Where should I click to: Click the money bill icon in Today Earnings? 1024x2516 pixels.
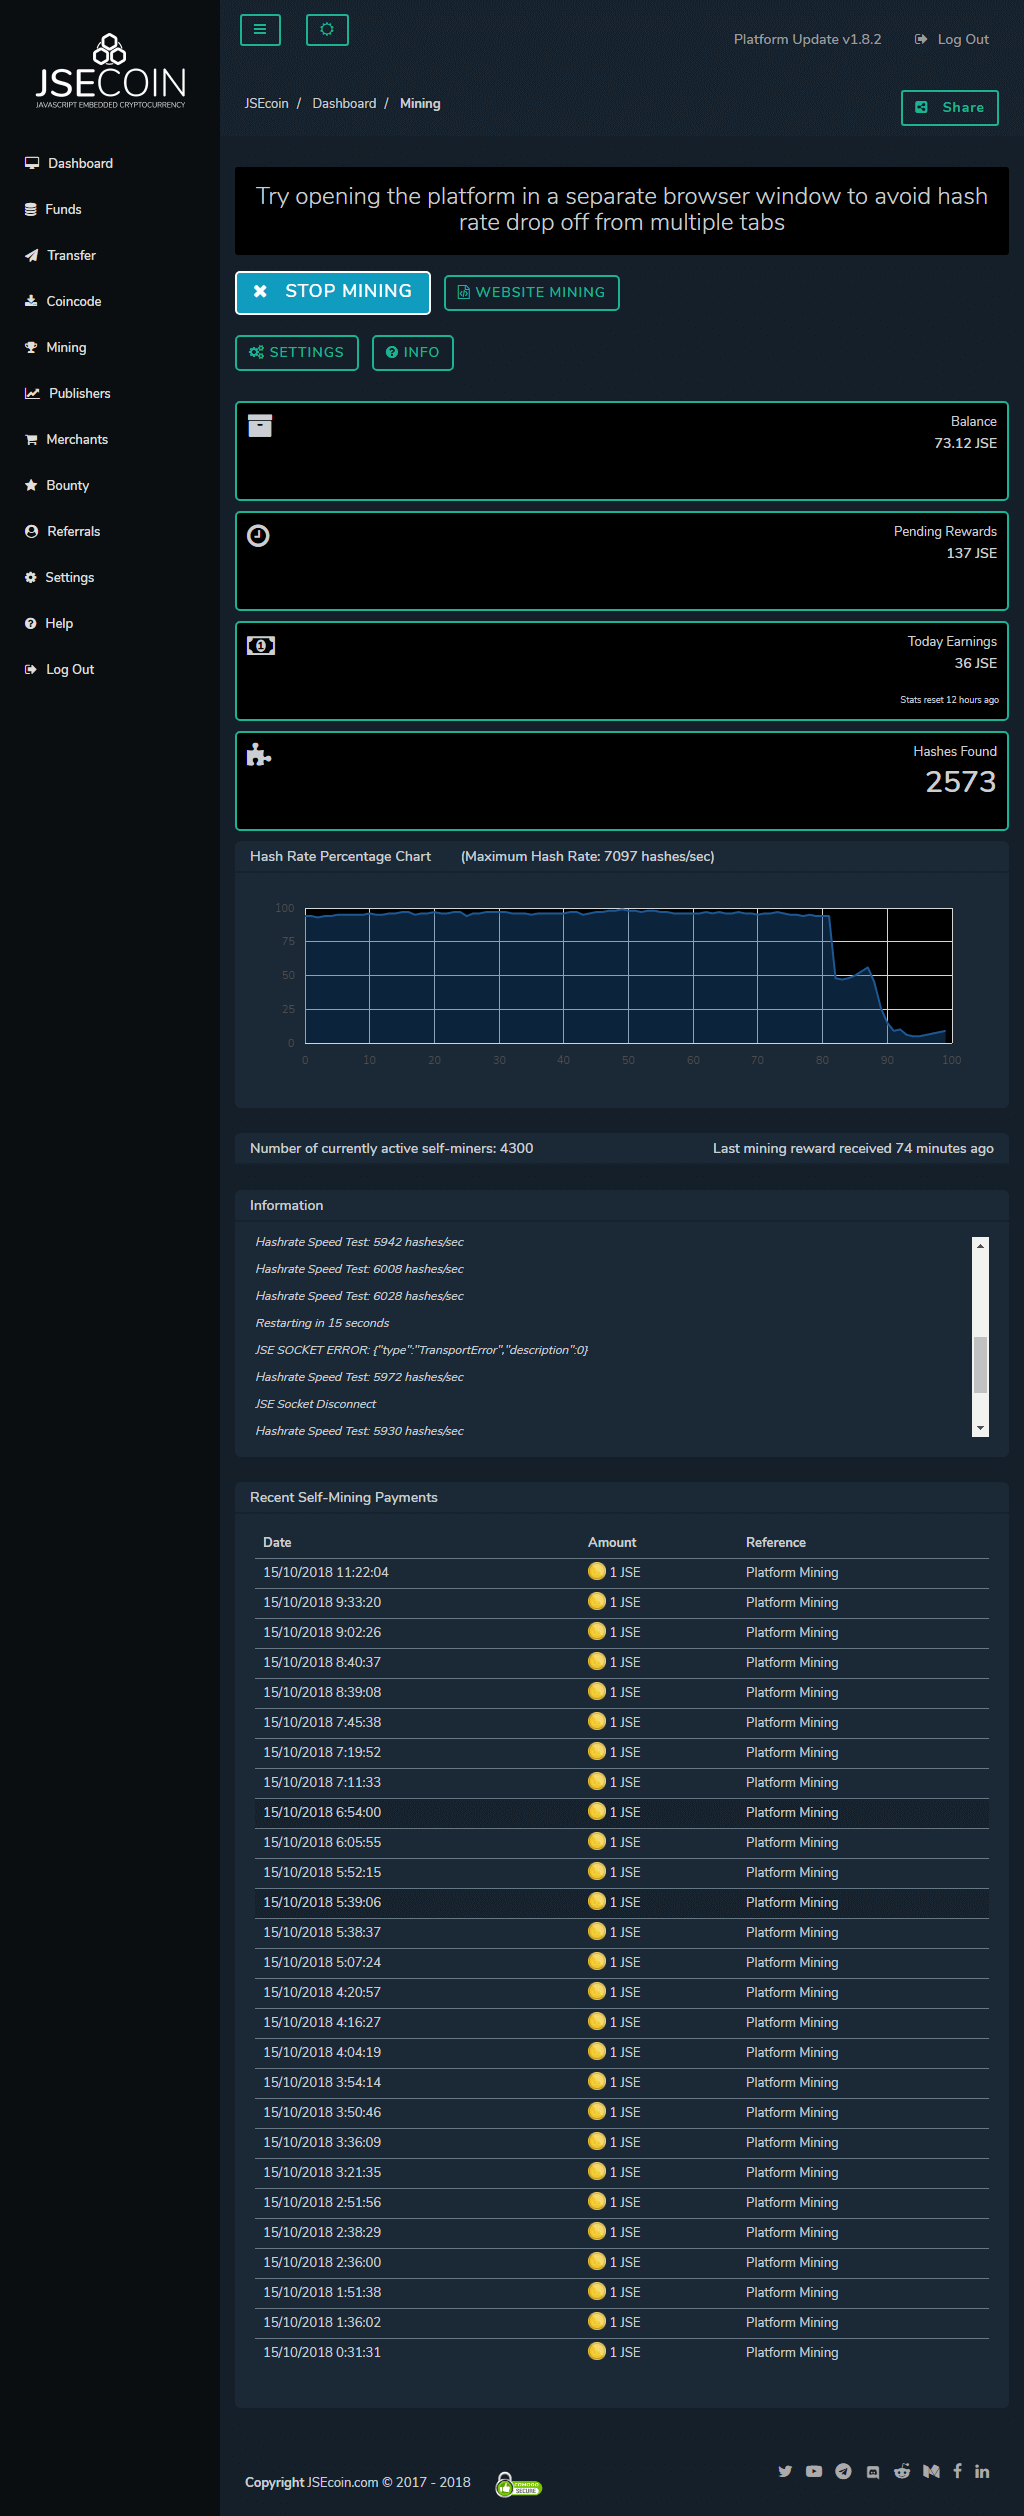pos(261,646)
